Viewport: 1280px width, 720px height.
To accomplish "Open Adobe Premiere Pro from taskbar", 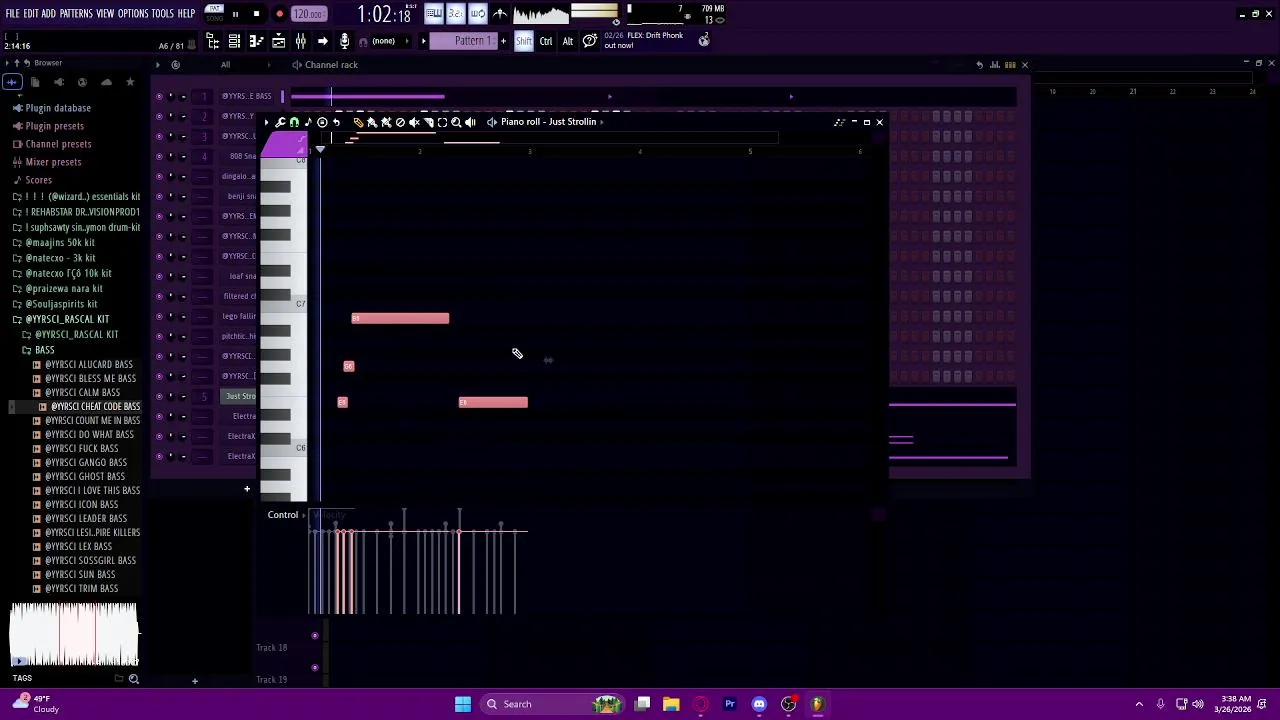I will pyautogui.click(x=730, y=704).
